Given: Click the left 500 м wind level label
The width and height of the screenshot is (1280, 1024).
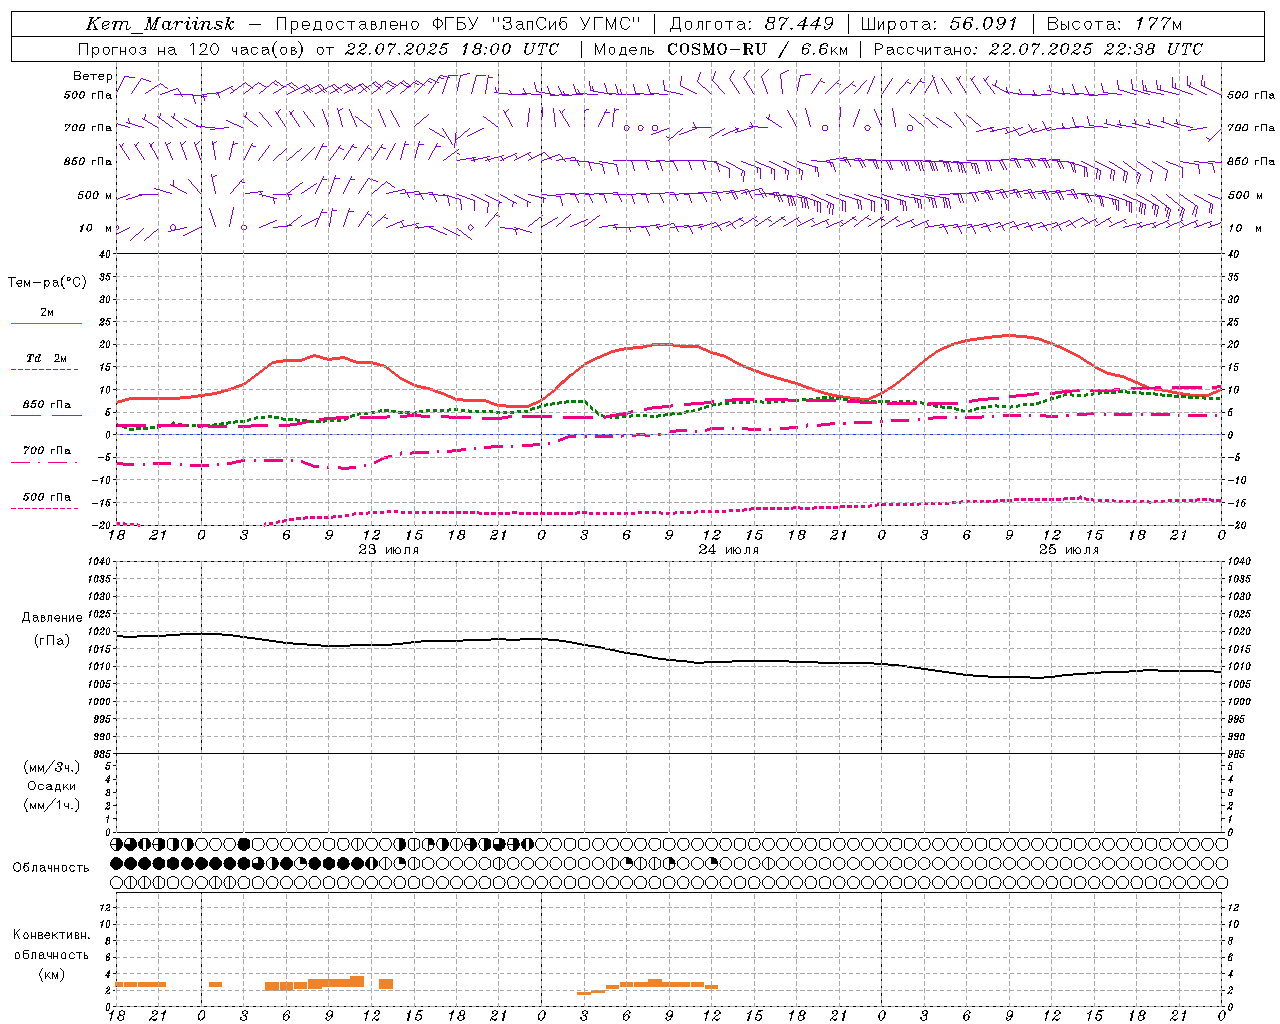Looking at the screenshot, I should (x=95, y=195).
